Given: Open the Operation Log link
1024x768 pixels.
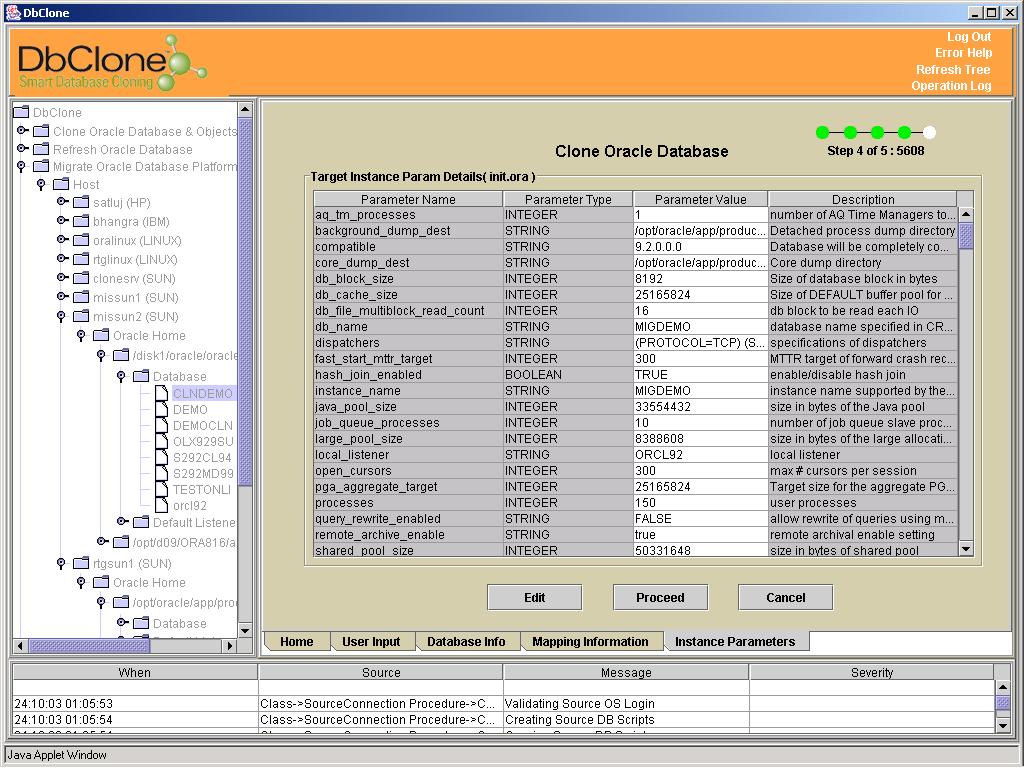Looking at the screenshot, I should click(x=951, y=86).
